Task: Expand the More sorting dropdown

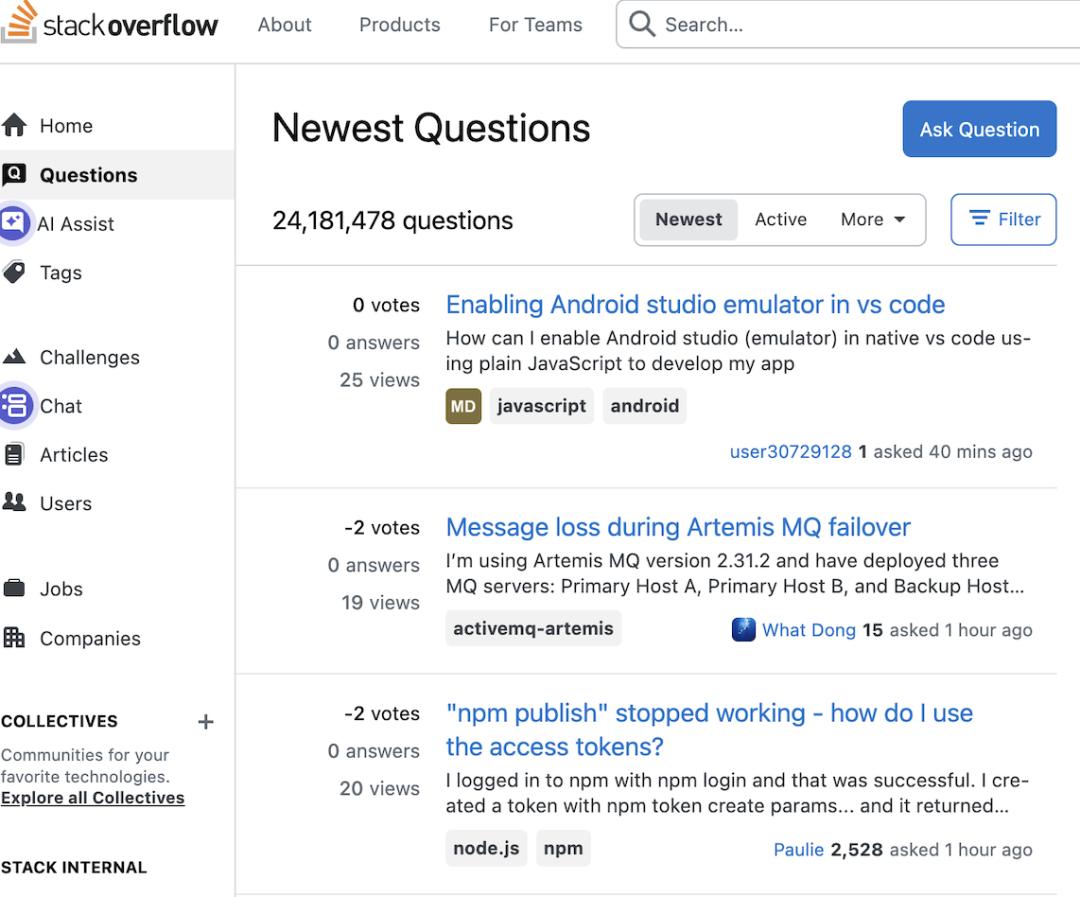Action: coord(872,219)
